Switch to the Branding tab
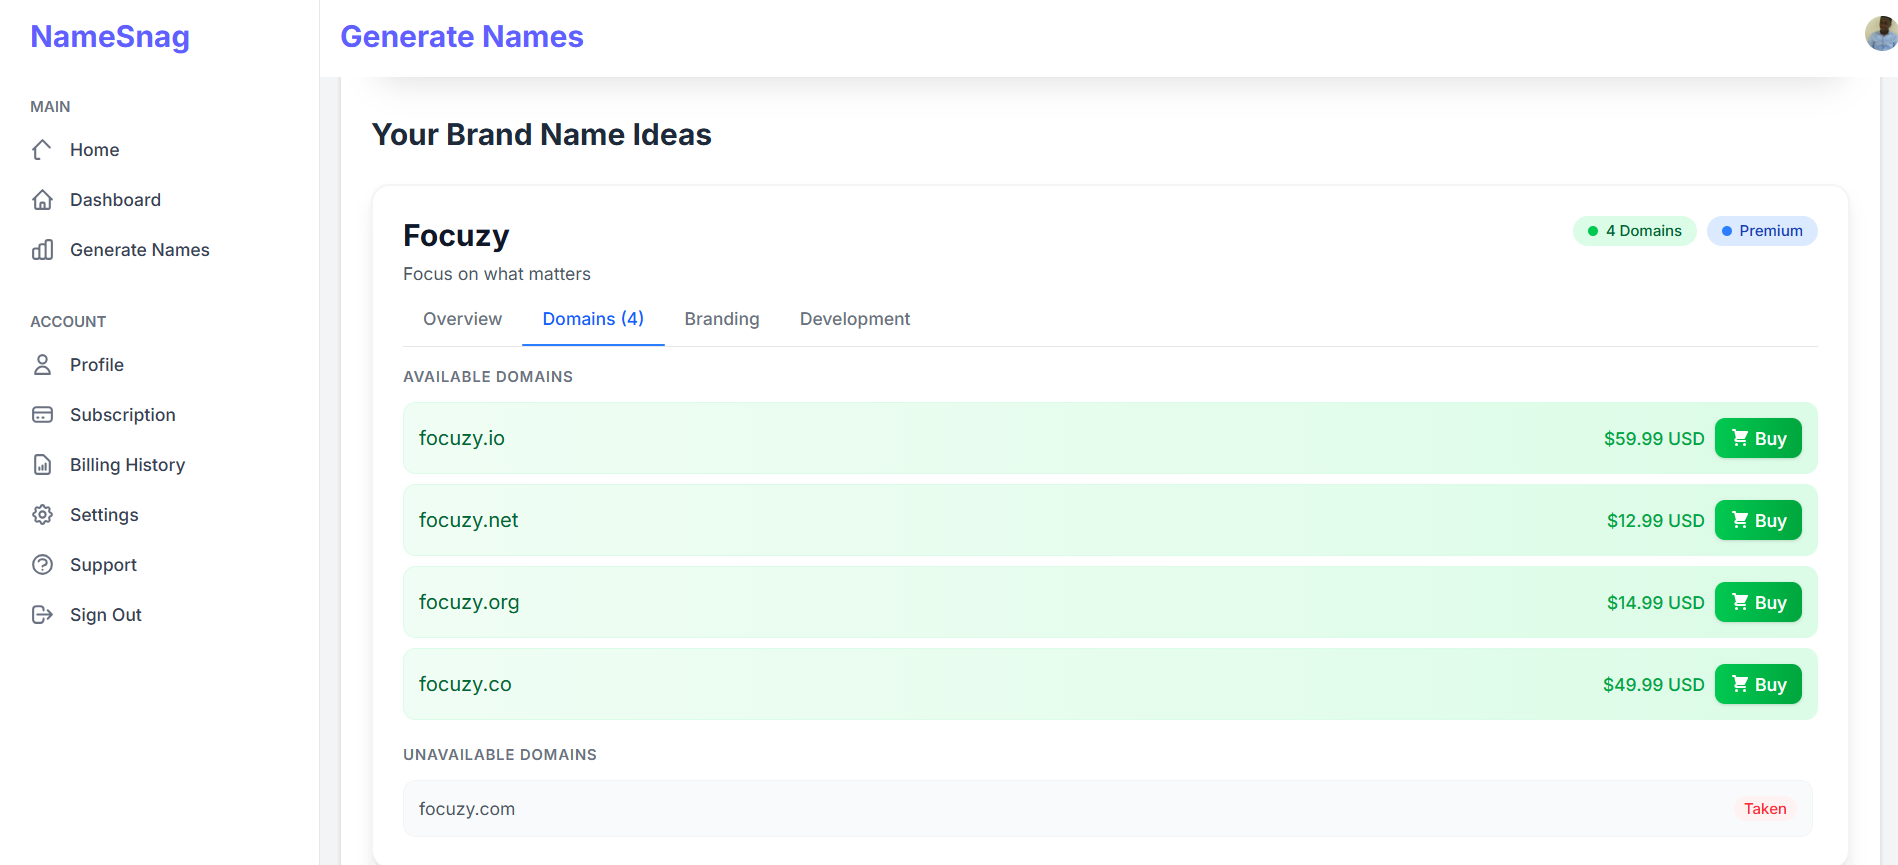 (722, 319)
